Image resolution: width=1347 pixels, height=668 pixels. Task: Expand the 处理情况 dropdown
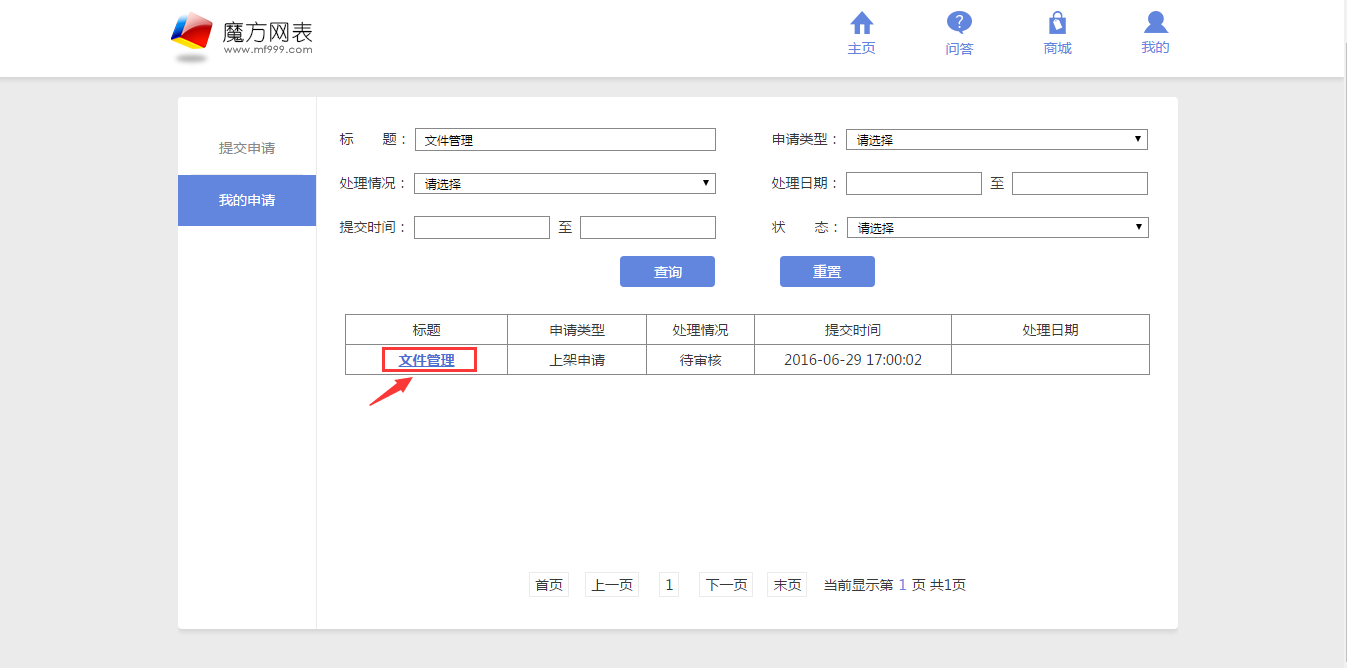[x=565, y=184]
